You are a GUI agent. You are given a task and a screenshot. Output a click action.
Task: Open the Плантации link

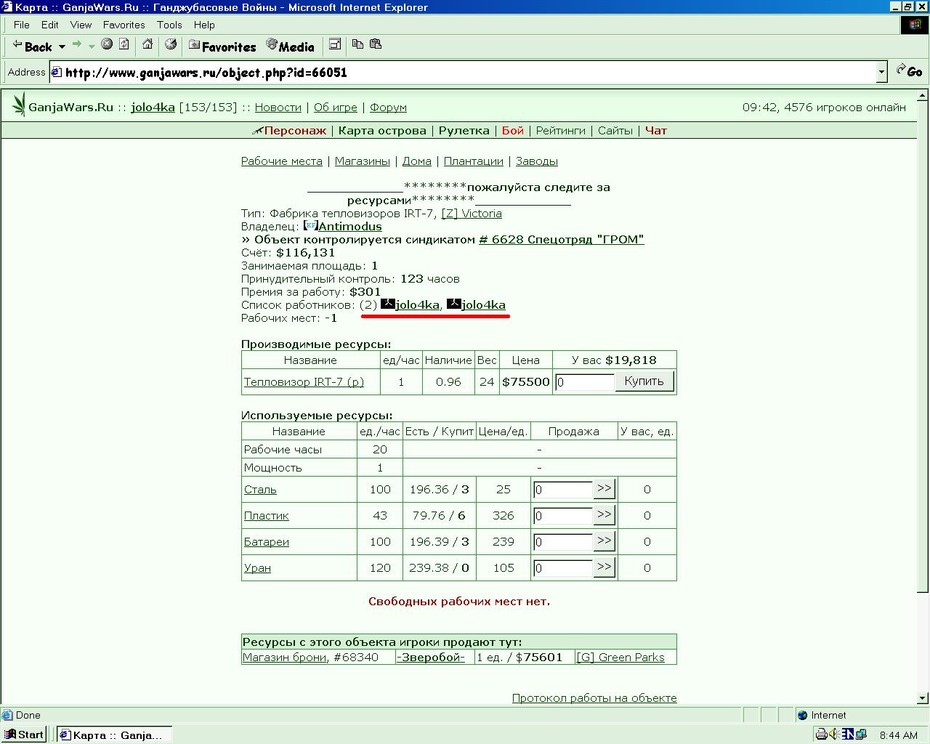[x=473, y=161]
